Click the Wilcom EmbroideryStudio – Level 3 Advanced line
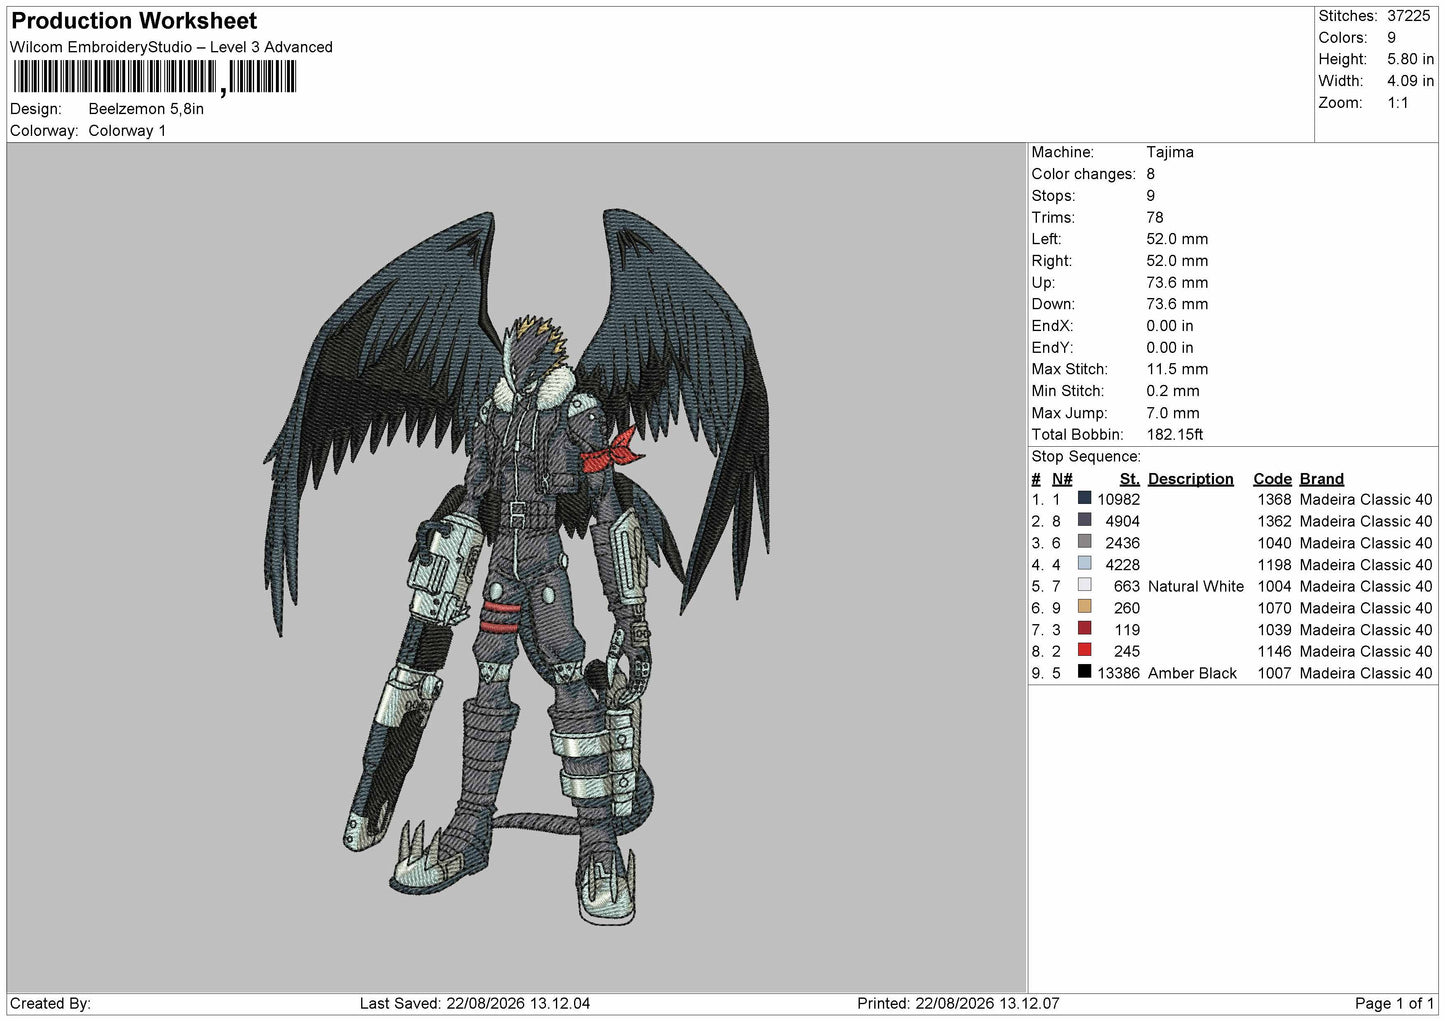This screenshot has width=1445, height=1021. point(171,47)
